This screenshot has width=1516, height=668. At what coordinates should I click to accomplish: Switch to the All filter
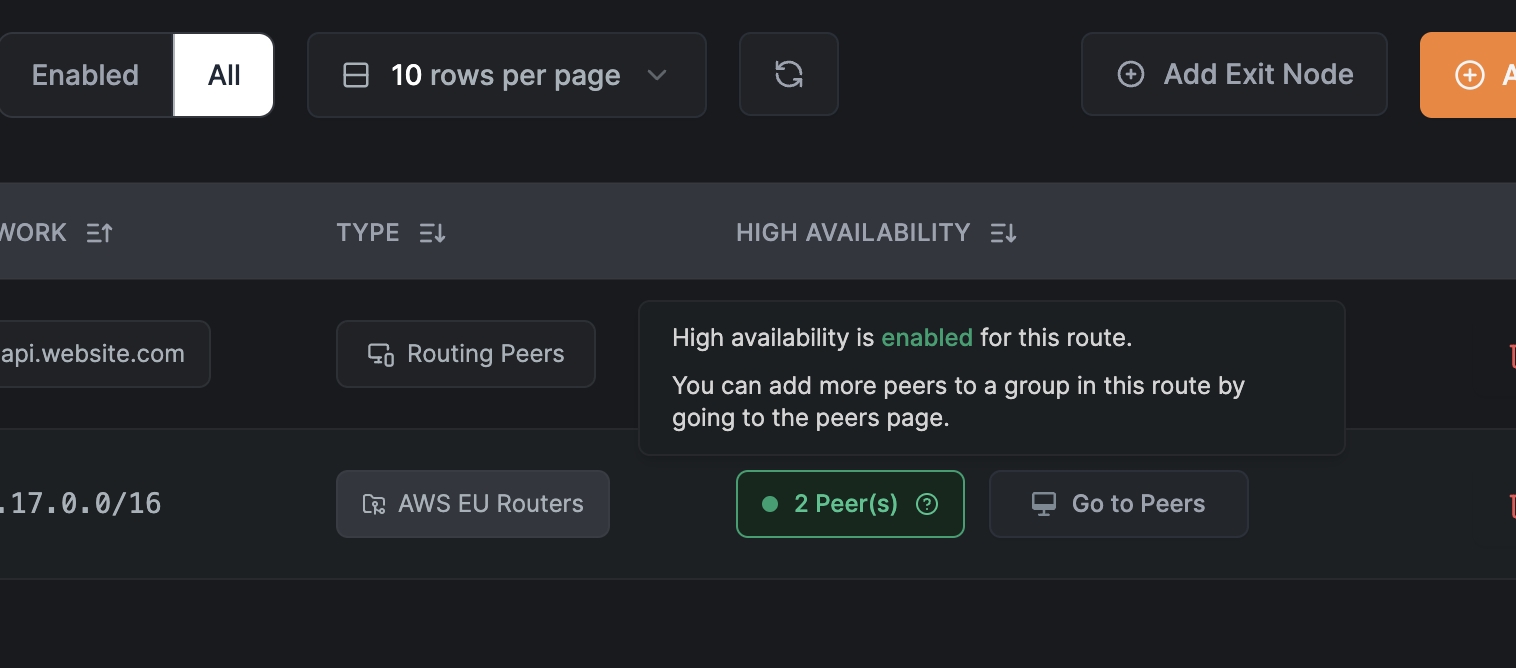223,74
